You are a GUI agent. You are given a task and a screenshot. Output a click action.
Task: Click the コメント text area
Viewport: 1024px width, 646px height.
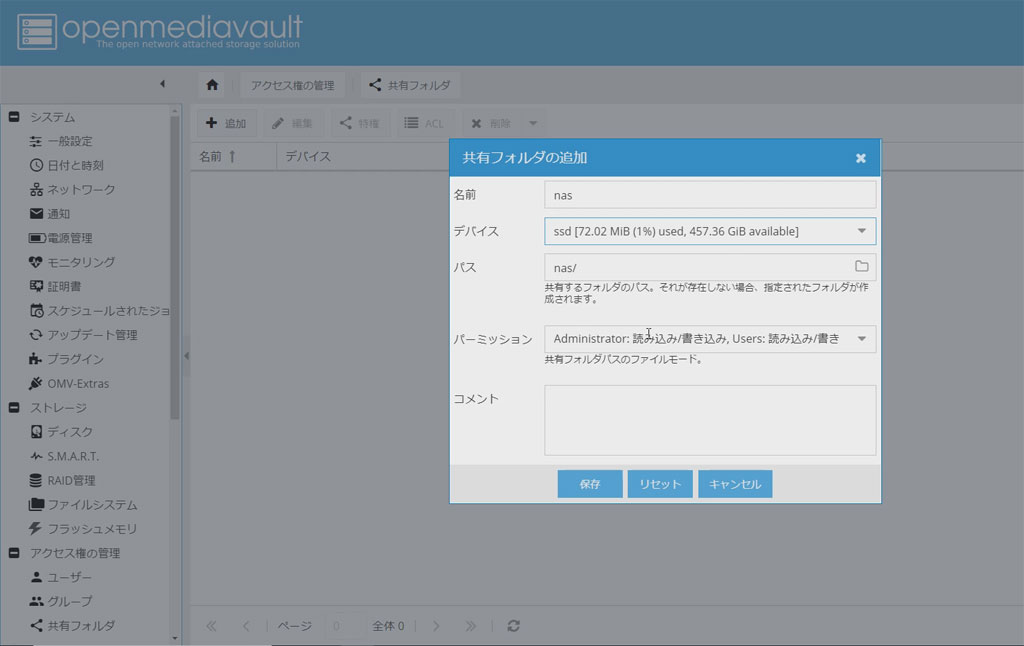710,420
